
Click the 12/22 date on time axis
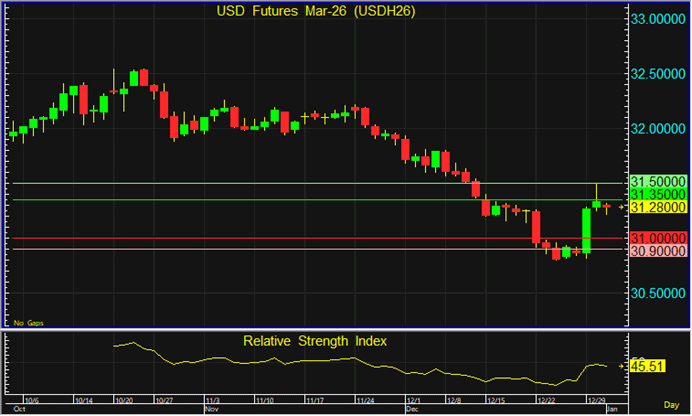547,400
